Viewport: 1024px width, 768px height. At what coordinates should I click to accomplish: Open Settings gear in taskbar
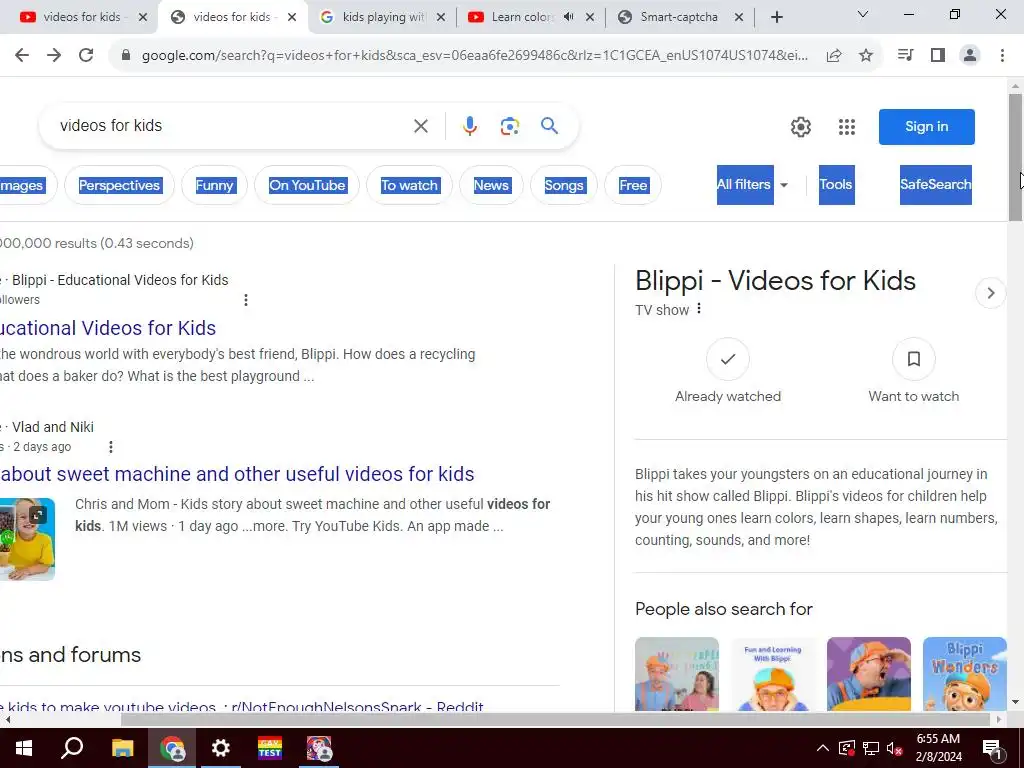[x=221, y=748]
